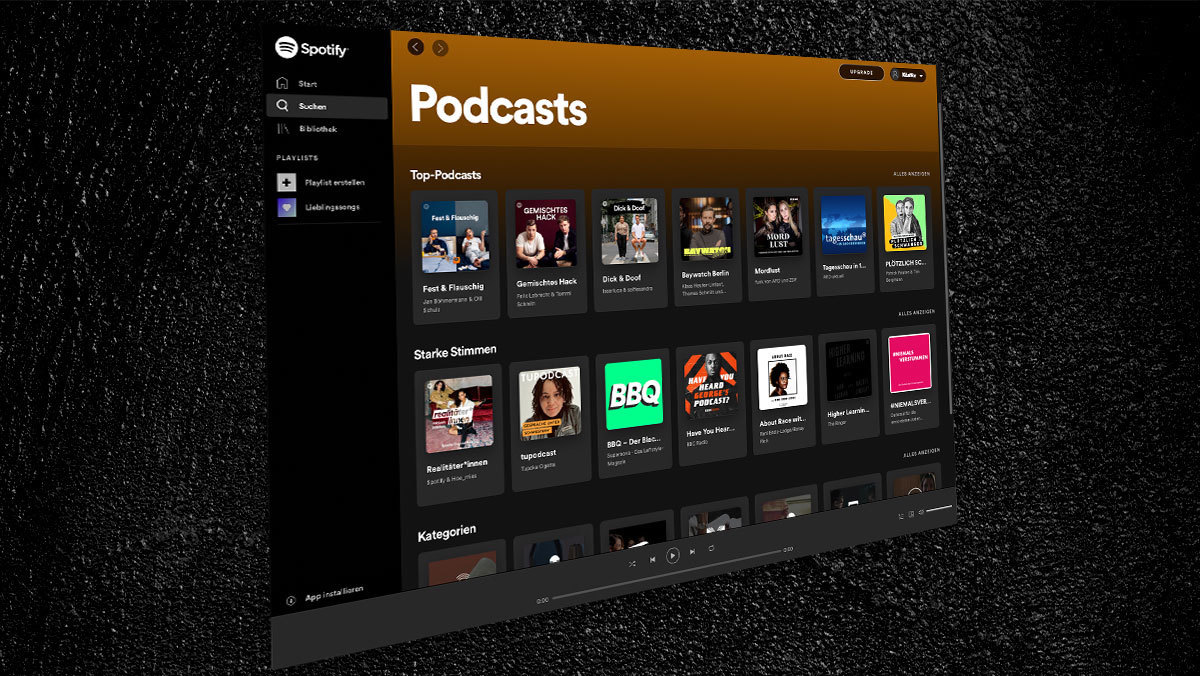Show all Top-Podcasts via Alles anzeigen
This screenshot has width=1200, height=676.
912,175
